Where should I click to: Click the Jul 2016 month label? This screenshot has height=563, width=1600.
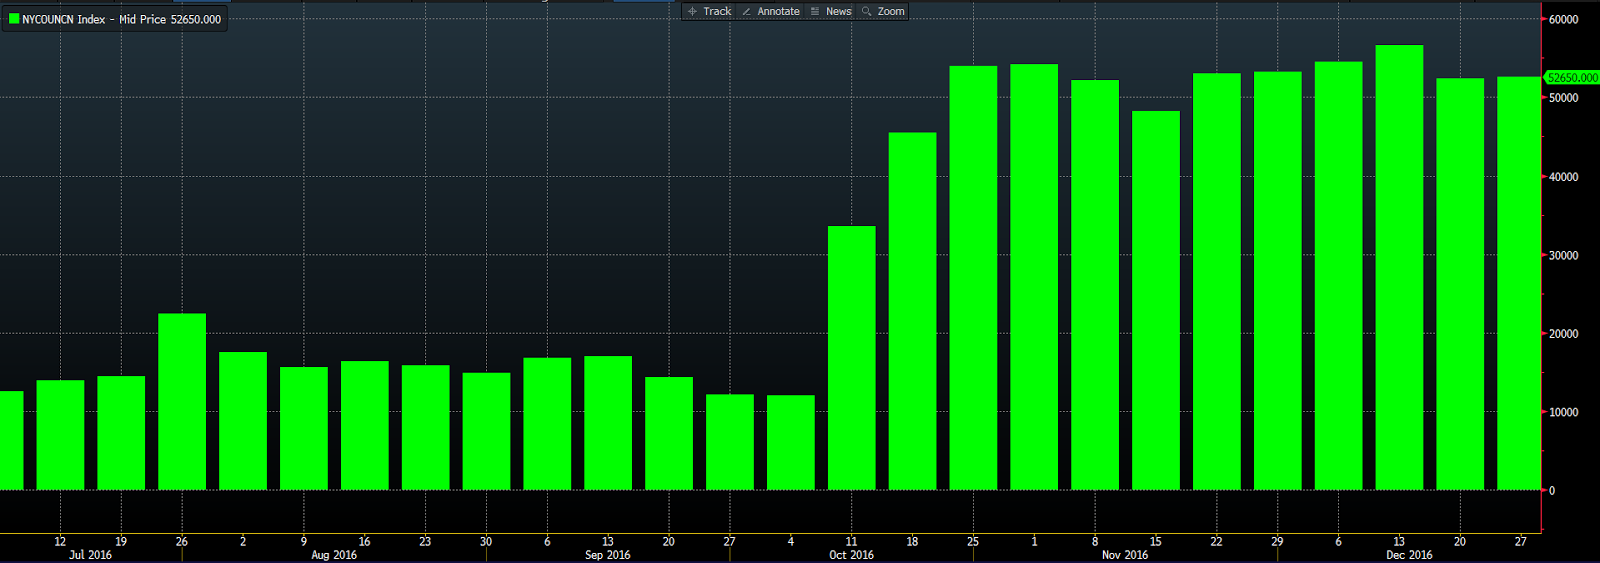coord(90,555)
